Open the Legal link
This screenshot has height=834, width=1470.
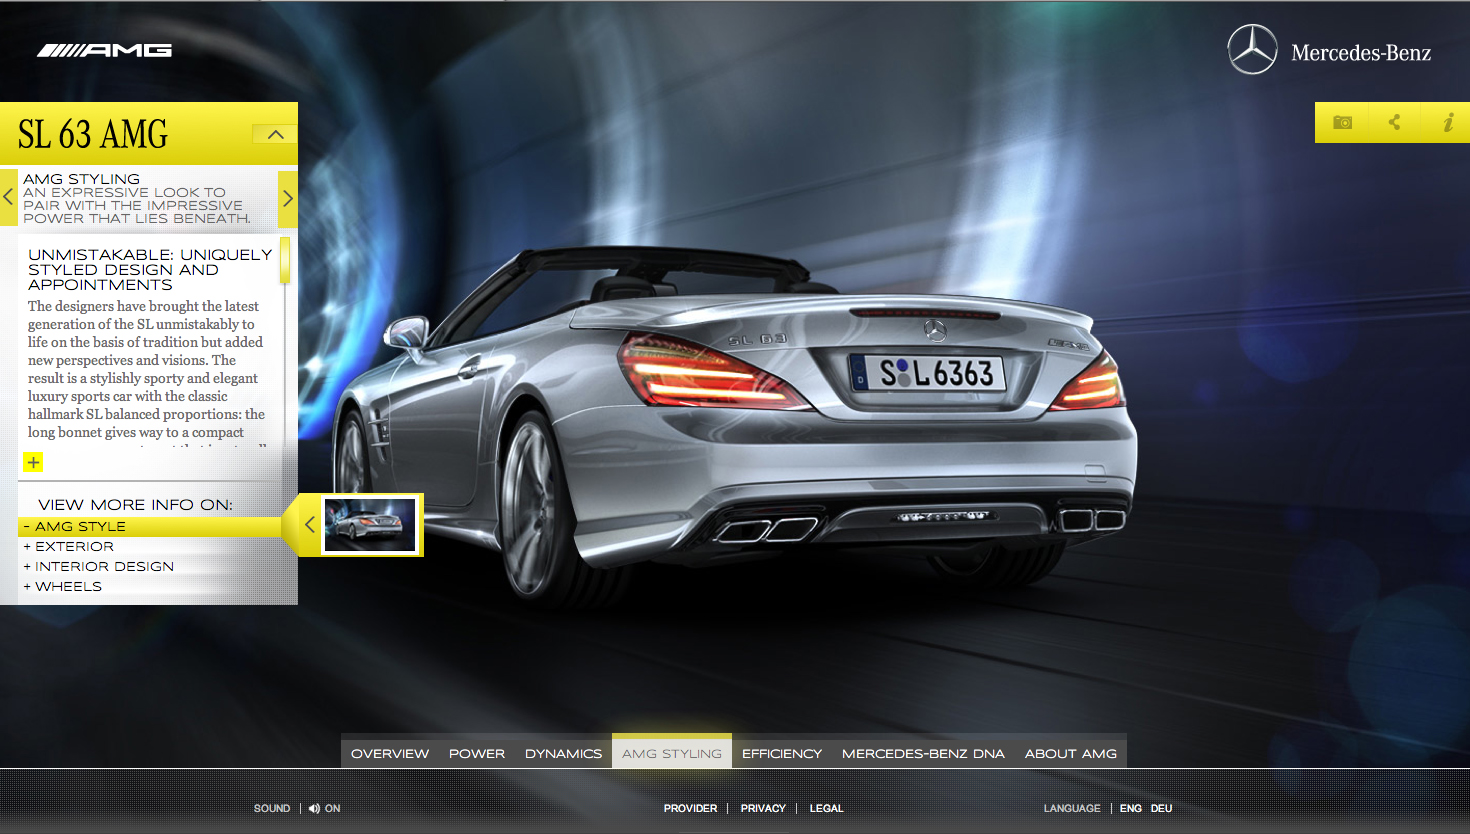tap(826, 808)
